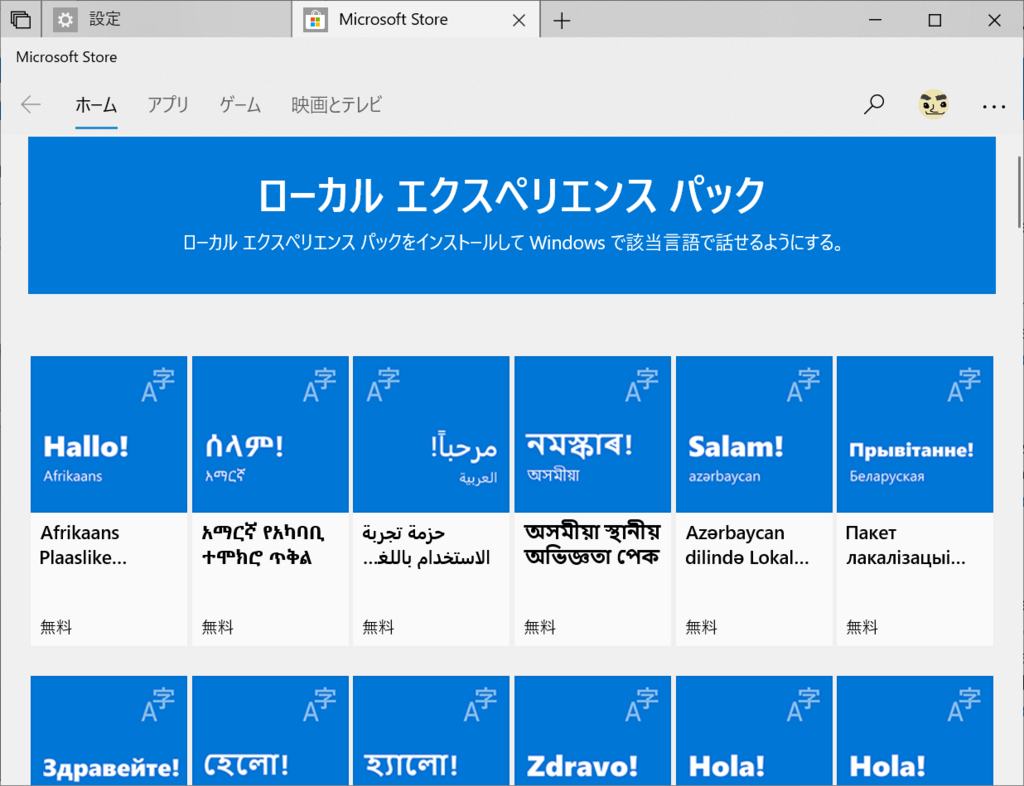Image resolution: width=1024 pixels, height=786 pixels.
Task: Click the አማርኛ የአካባቢ ተሞክሮ ጥቅል title
Action: pyautogui.click(x=263, y=545)
